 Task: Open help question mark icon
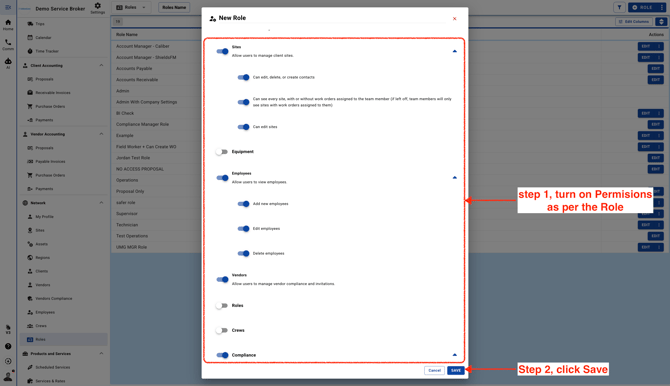coord(8,346)
